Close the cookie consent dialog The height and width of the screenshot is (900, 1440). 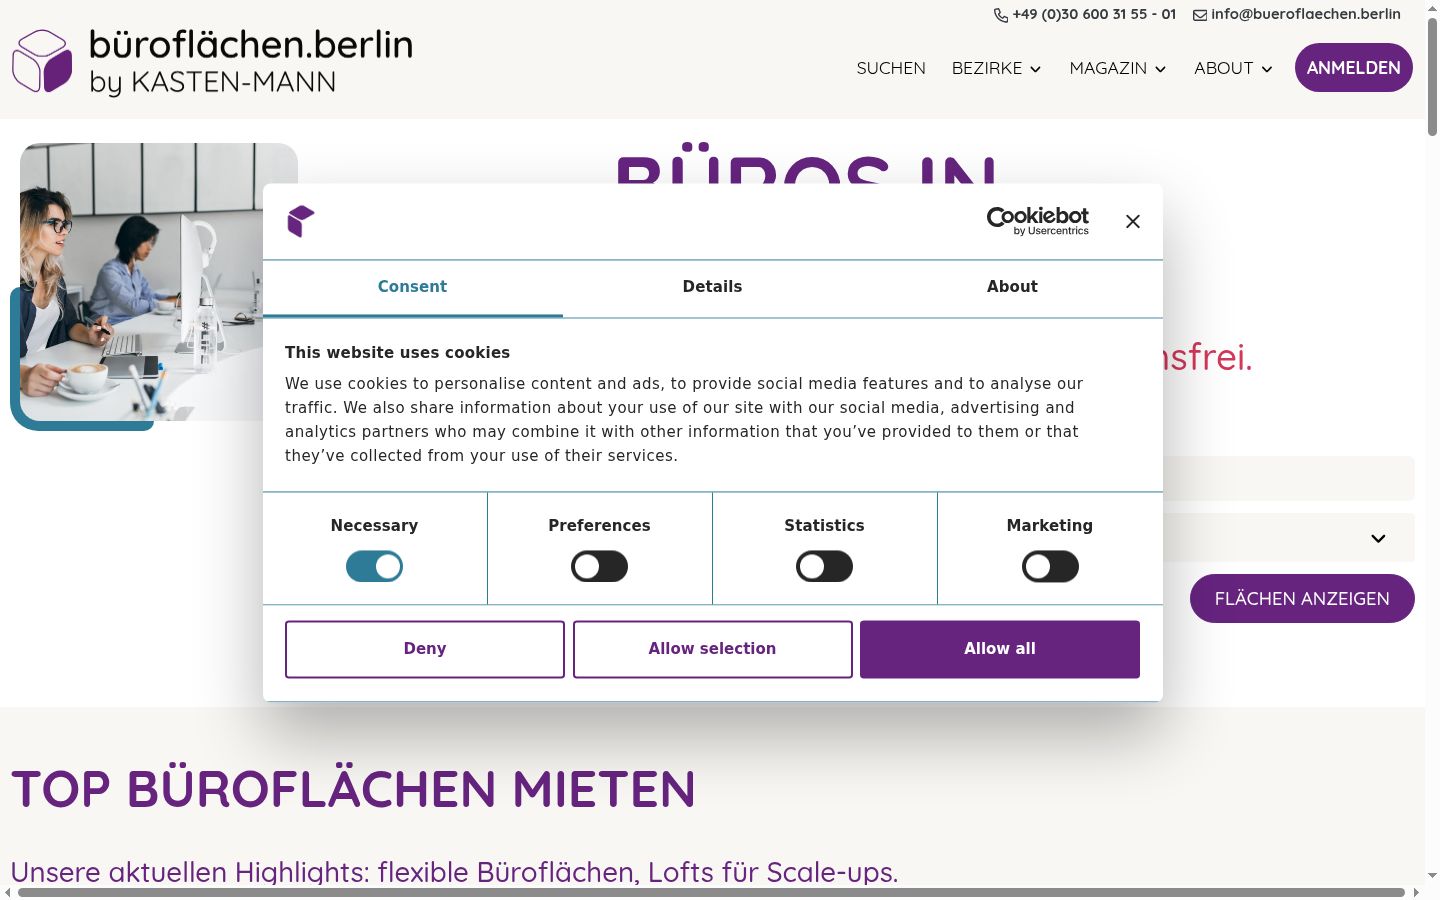(1132, 222)
